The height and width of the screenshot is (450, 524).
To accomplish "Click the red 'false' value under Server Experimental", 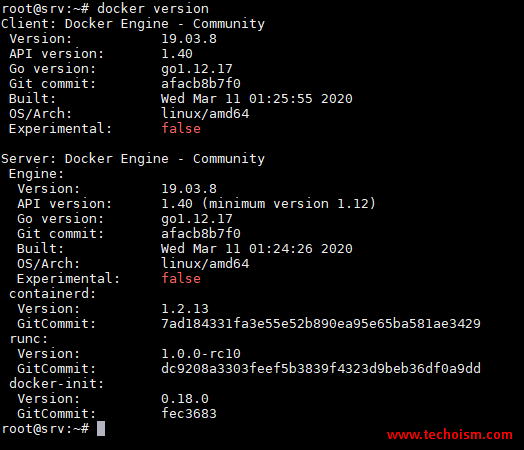I will pyautogui.click(x=181, y=279).
